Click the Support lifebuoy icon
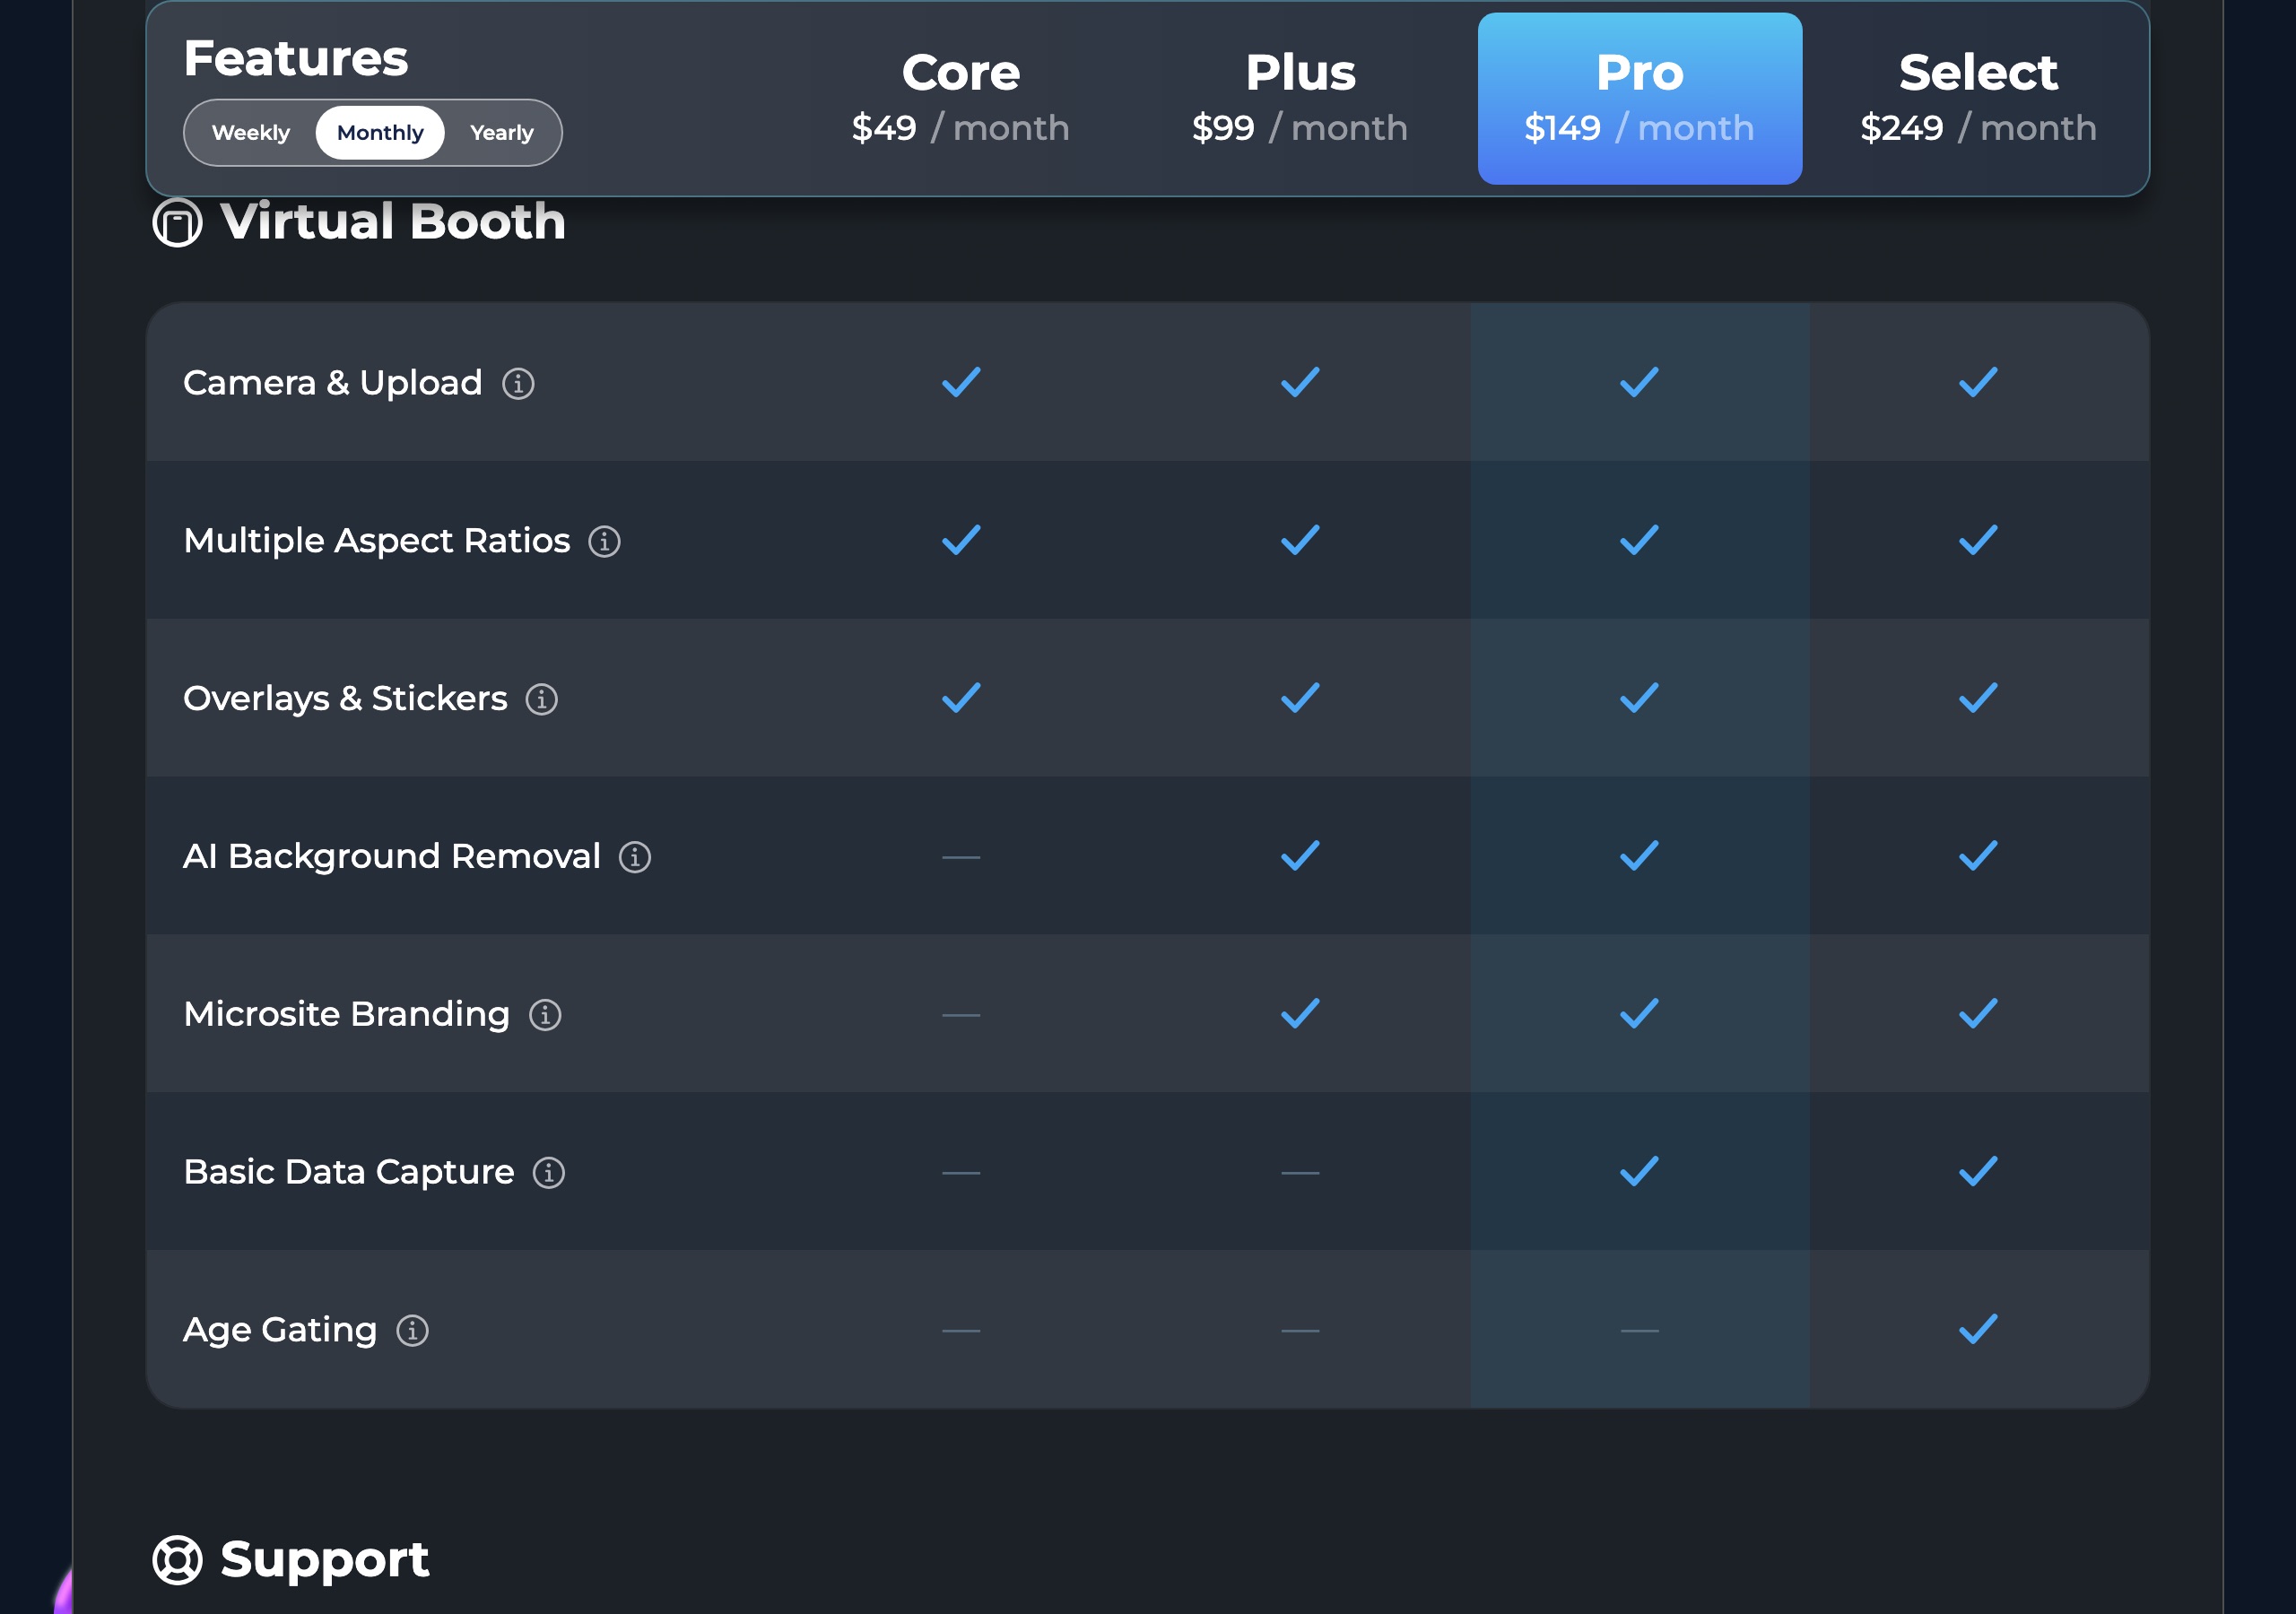The width and height of the screenshot is (2296, 1614). [177, 1560]
